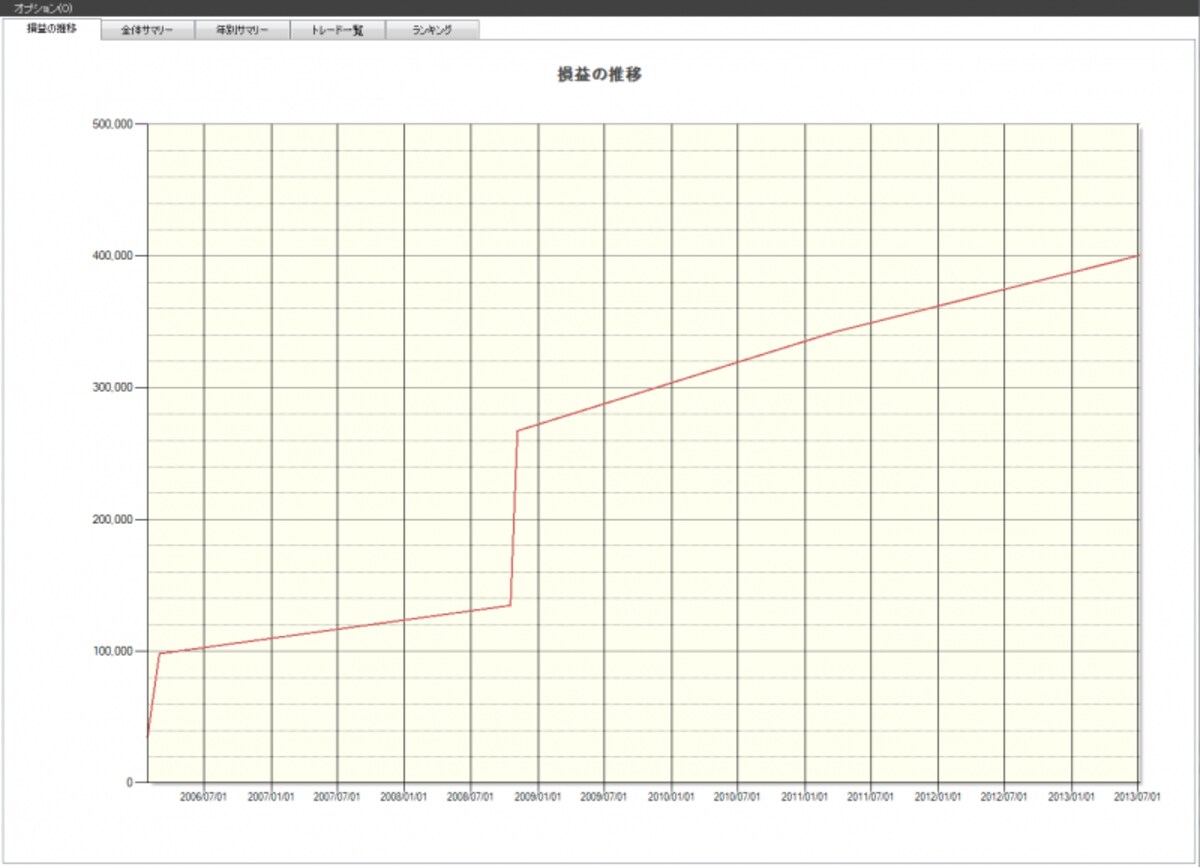Screen dimensions: 1200x867
Task: Go to the トレード一覧 tab
Action: 337,30
